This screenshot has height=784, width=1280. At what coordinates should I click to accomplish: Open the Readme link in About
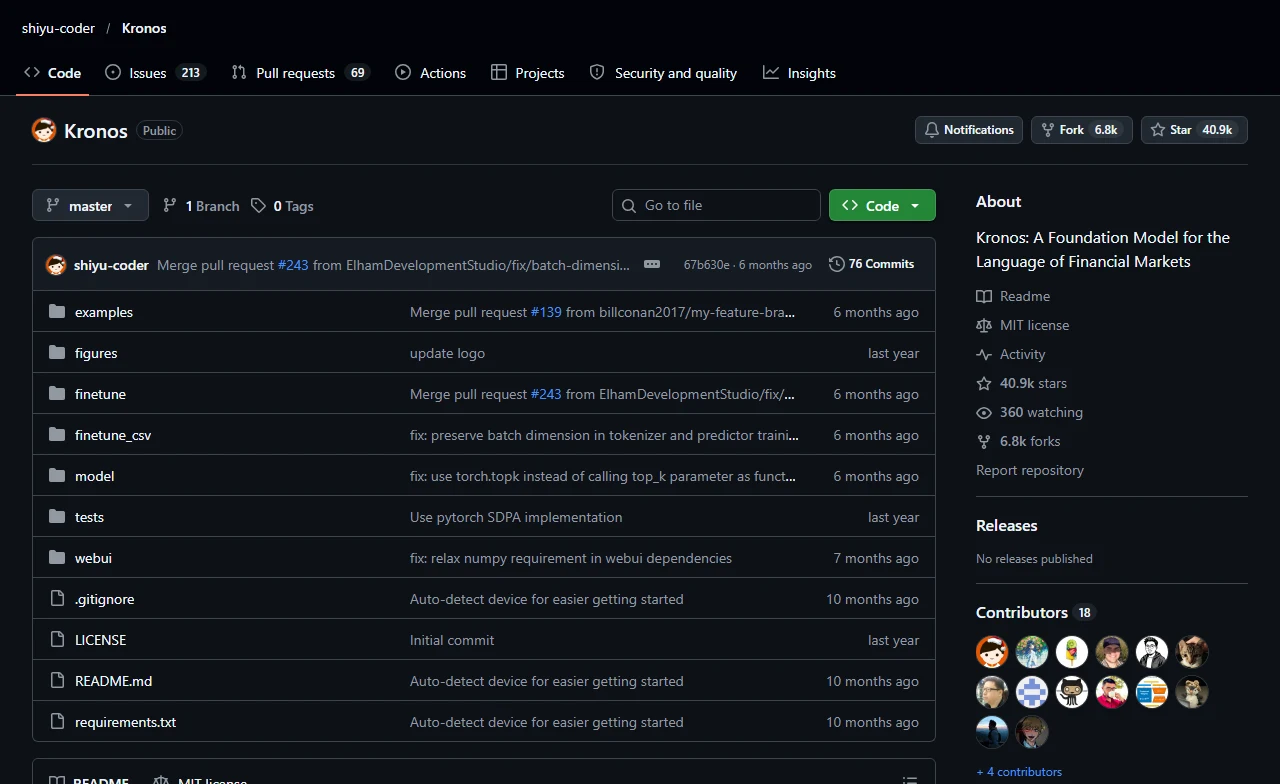1013,296
